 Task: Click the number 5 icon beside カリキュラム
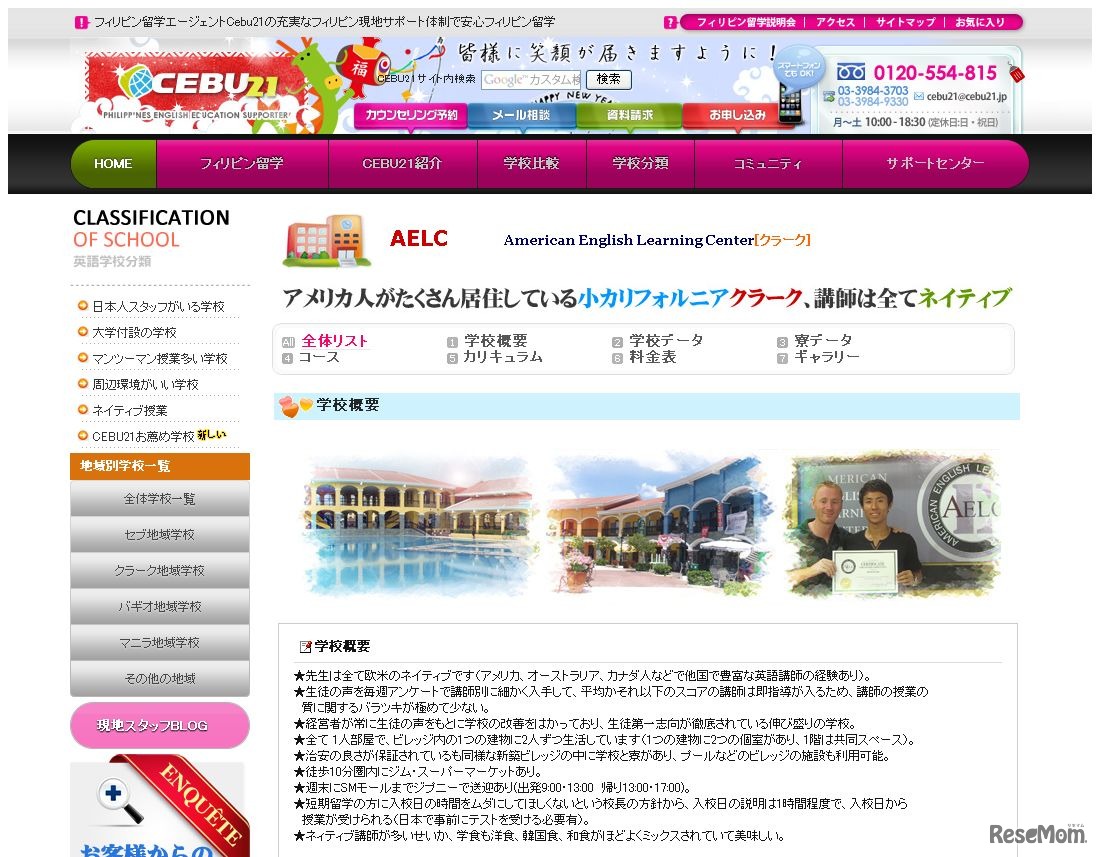click(452, 358)
